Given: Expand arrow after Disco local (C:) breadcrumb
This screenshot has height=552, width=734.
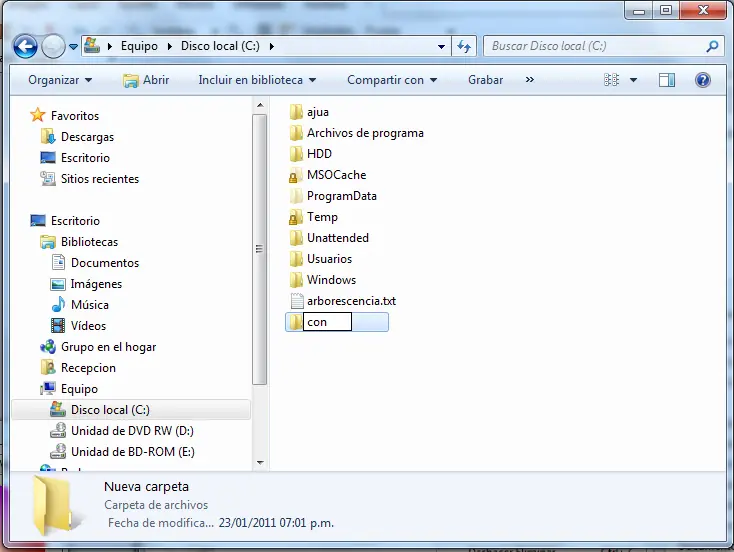Looking at the screenshot, I should tap(272, 46).
